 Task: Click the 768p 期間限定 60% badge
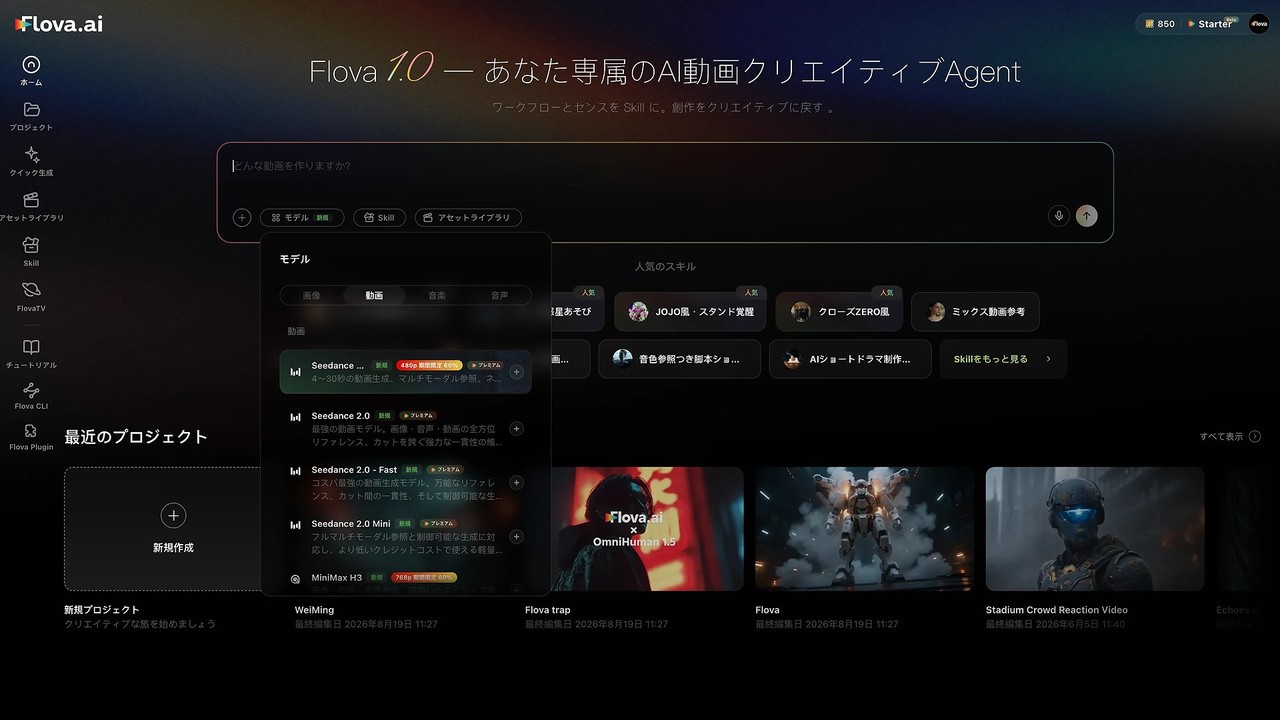424,577
